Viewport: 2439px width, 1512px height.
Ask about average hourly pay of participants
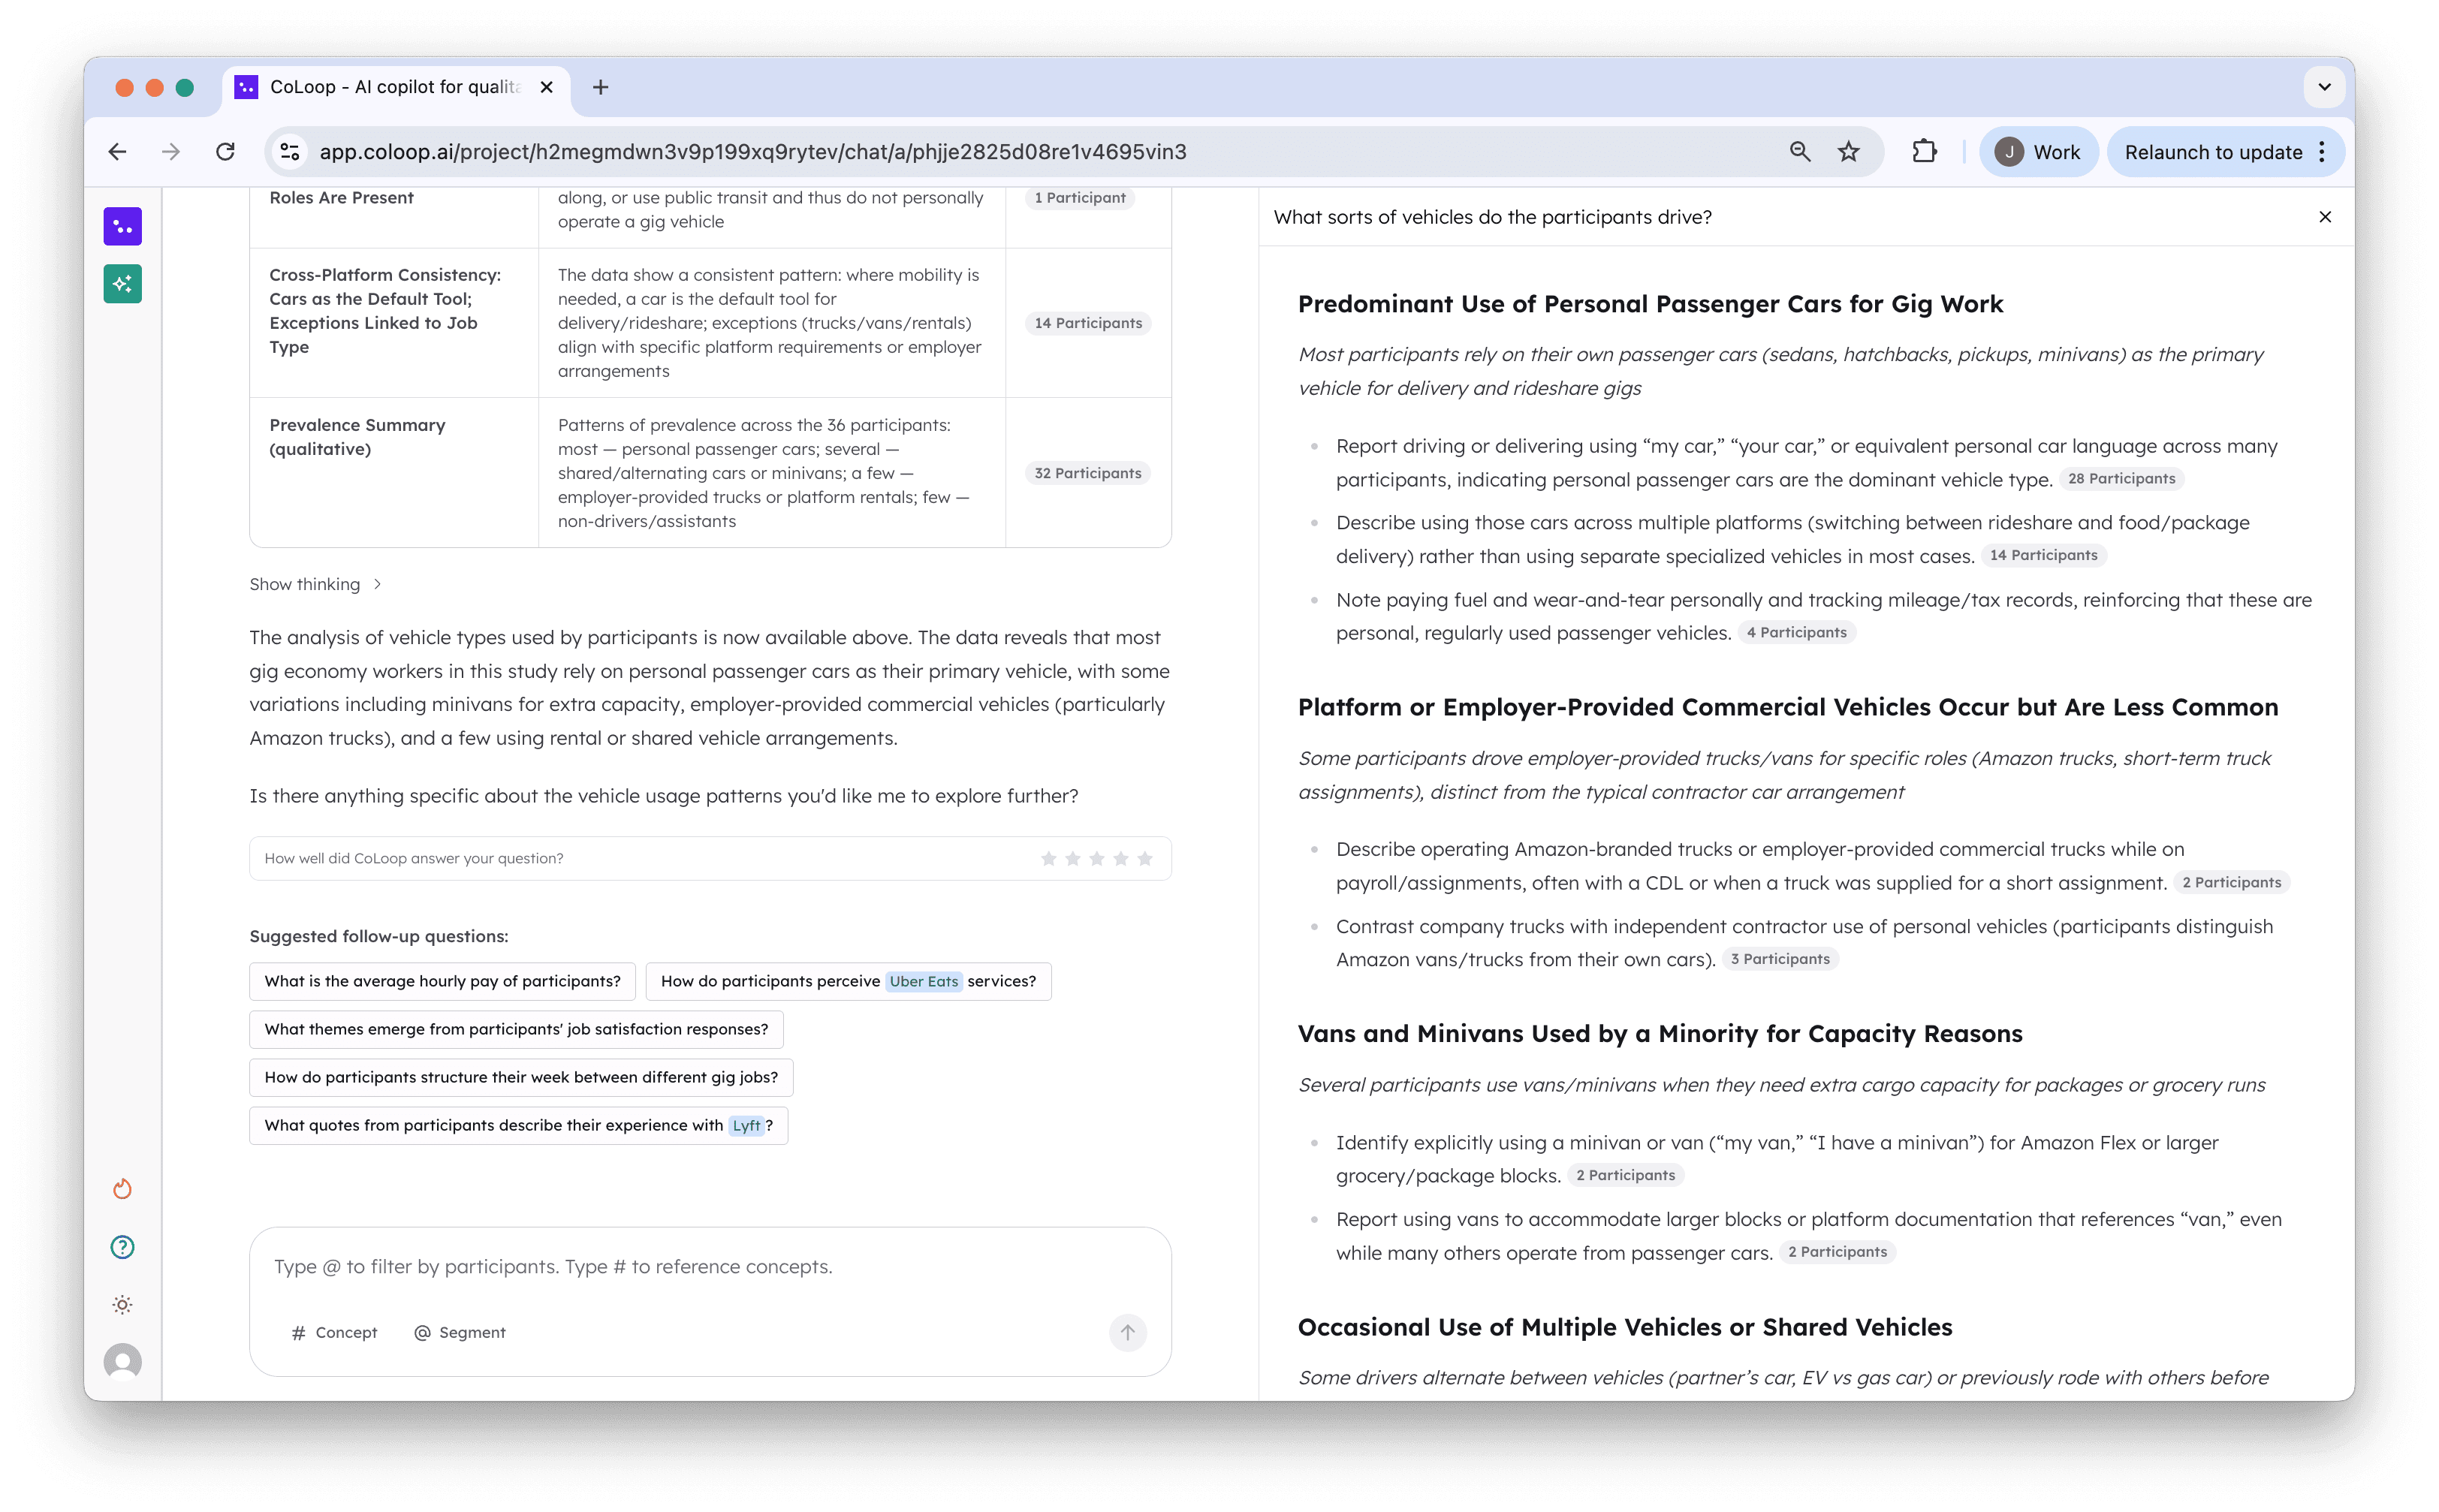[442, 981]
